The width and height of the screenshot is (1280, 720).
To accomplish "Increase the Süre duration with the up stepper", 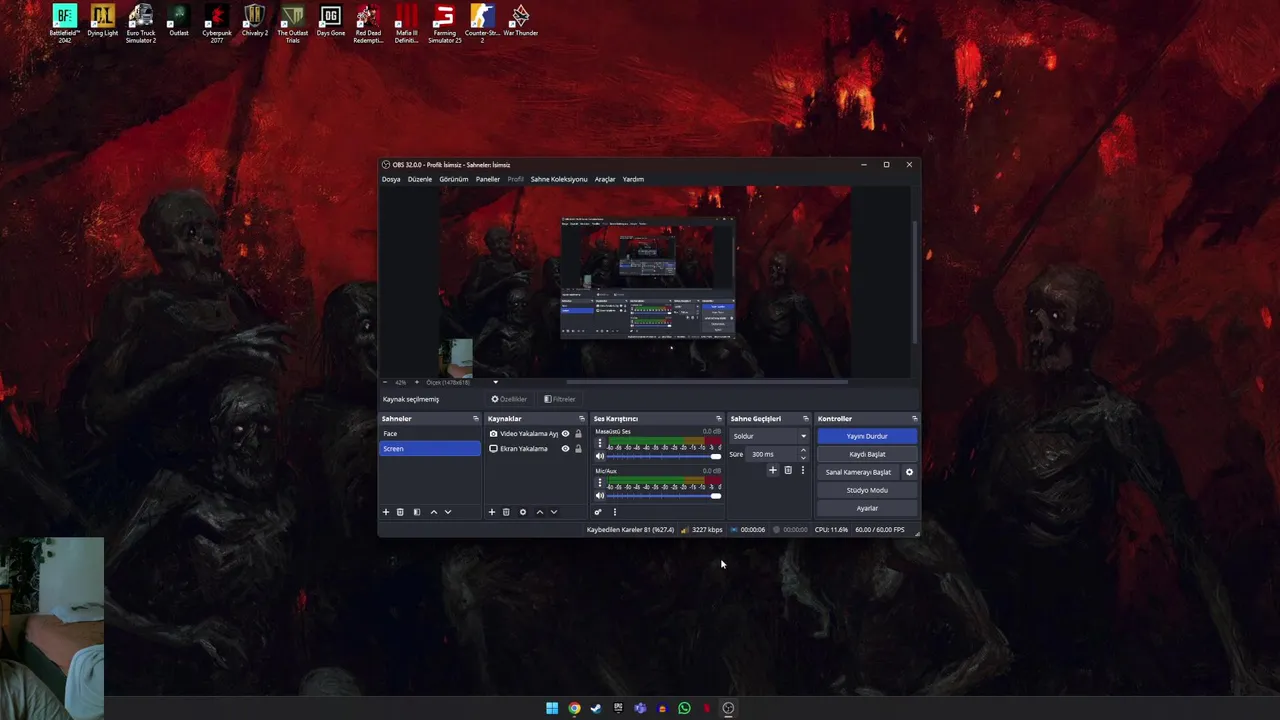I will pyautogui.click(x=803, y=450).
